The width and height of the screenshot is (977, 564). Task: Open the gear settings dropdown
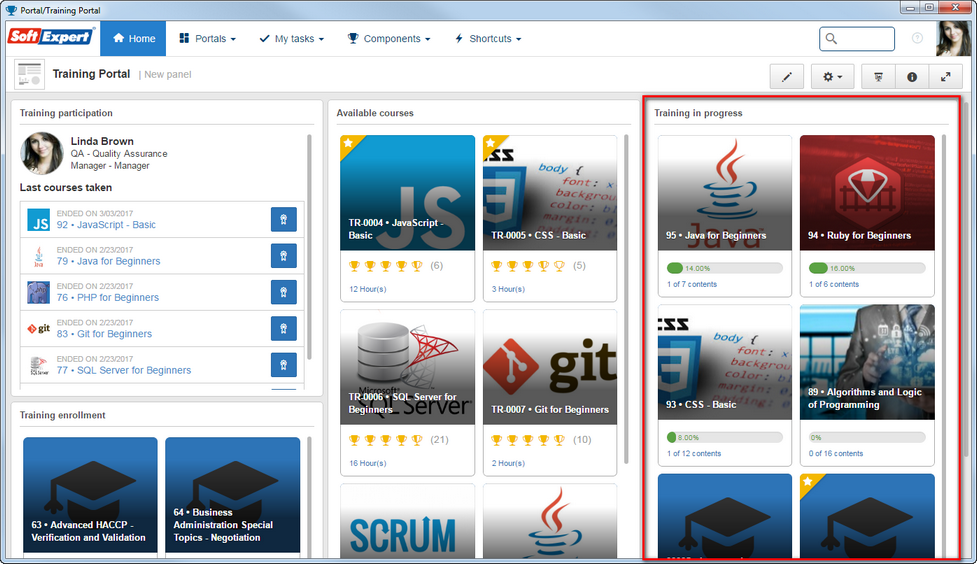point(832,77)
